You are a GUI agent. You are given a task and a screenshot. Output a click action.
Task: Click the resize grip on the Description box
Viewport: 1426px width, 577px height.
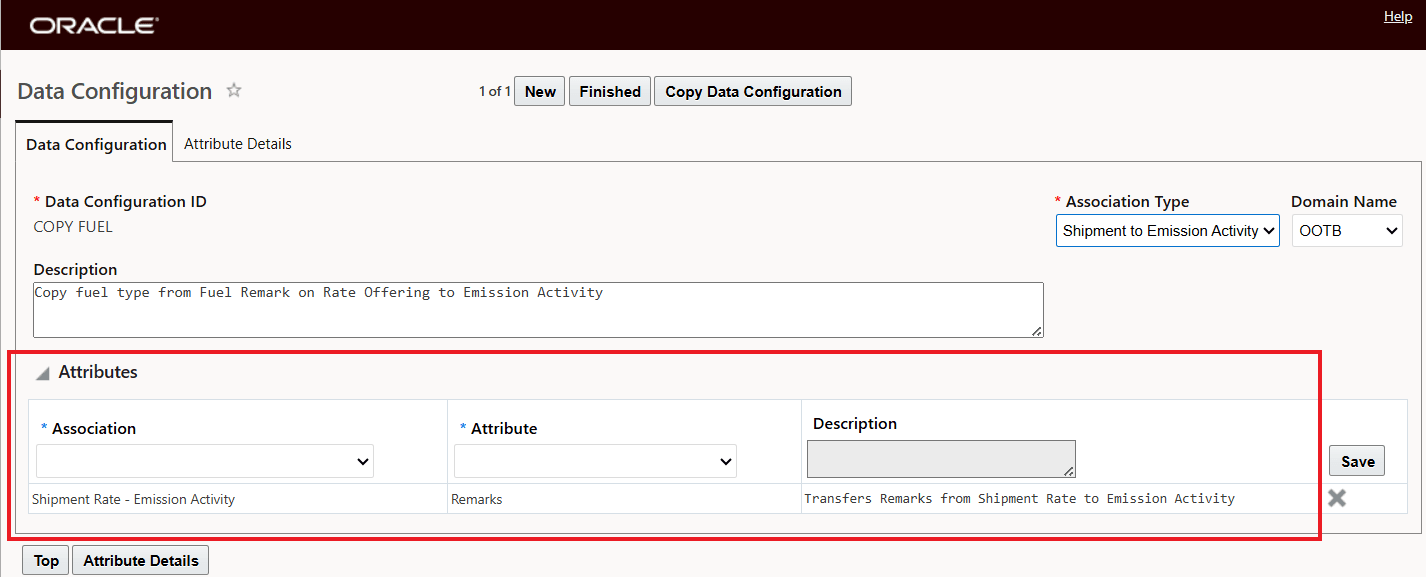click(x=1036, y=331)
